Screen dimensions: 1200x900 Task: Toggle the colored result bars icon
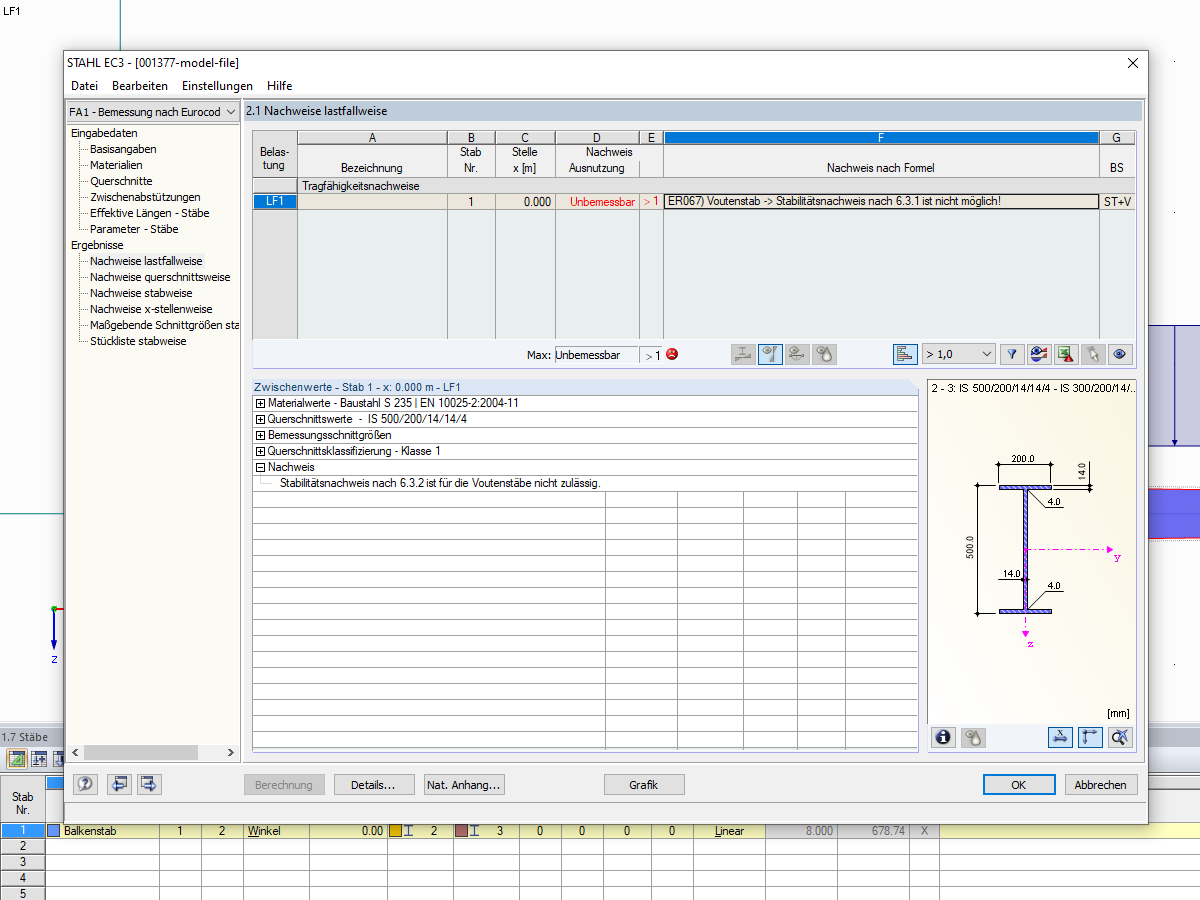coord(905,354)
